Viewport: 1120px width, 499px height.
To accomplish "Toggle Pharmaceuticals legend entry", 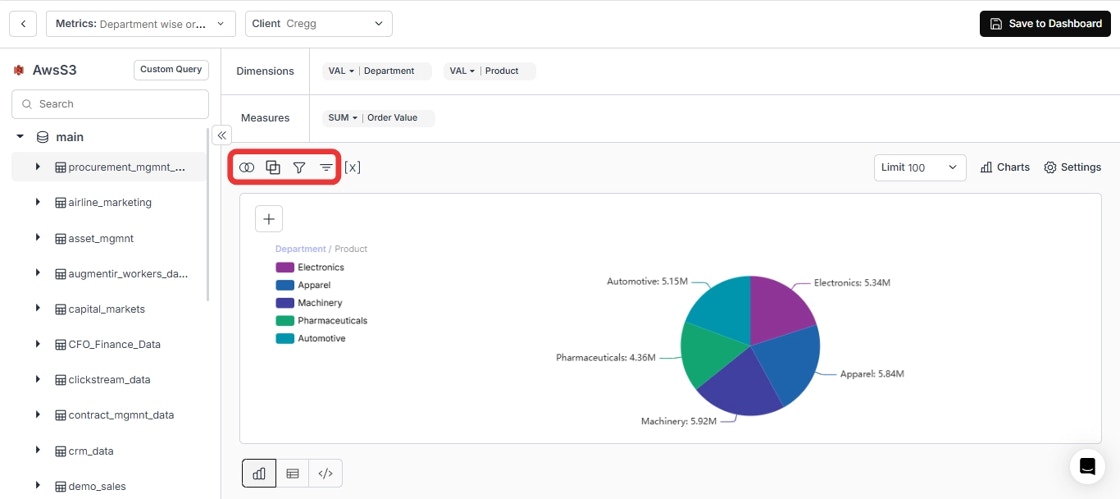I will pyautogui.click(x=321, y=321).
